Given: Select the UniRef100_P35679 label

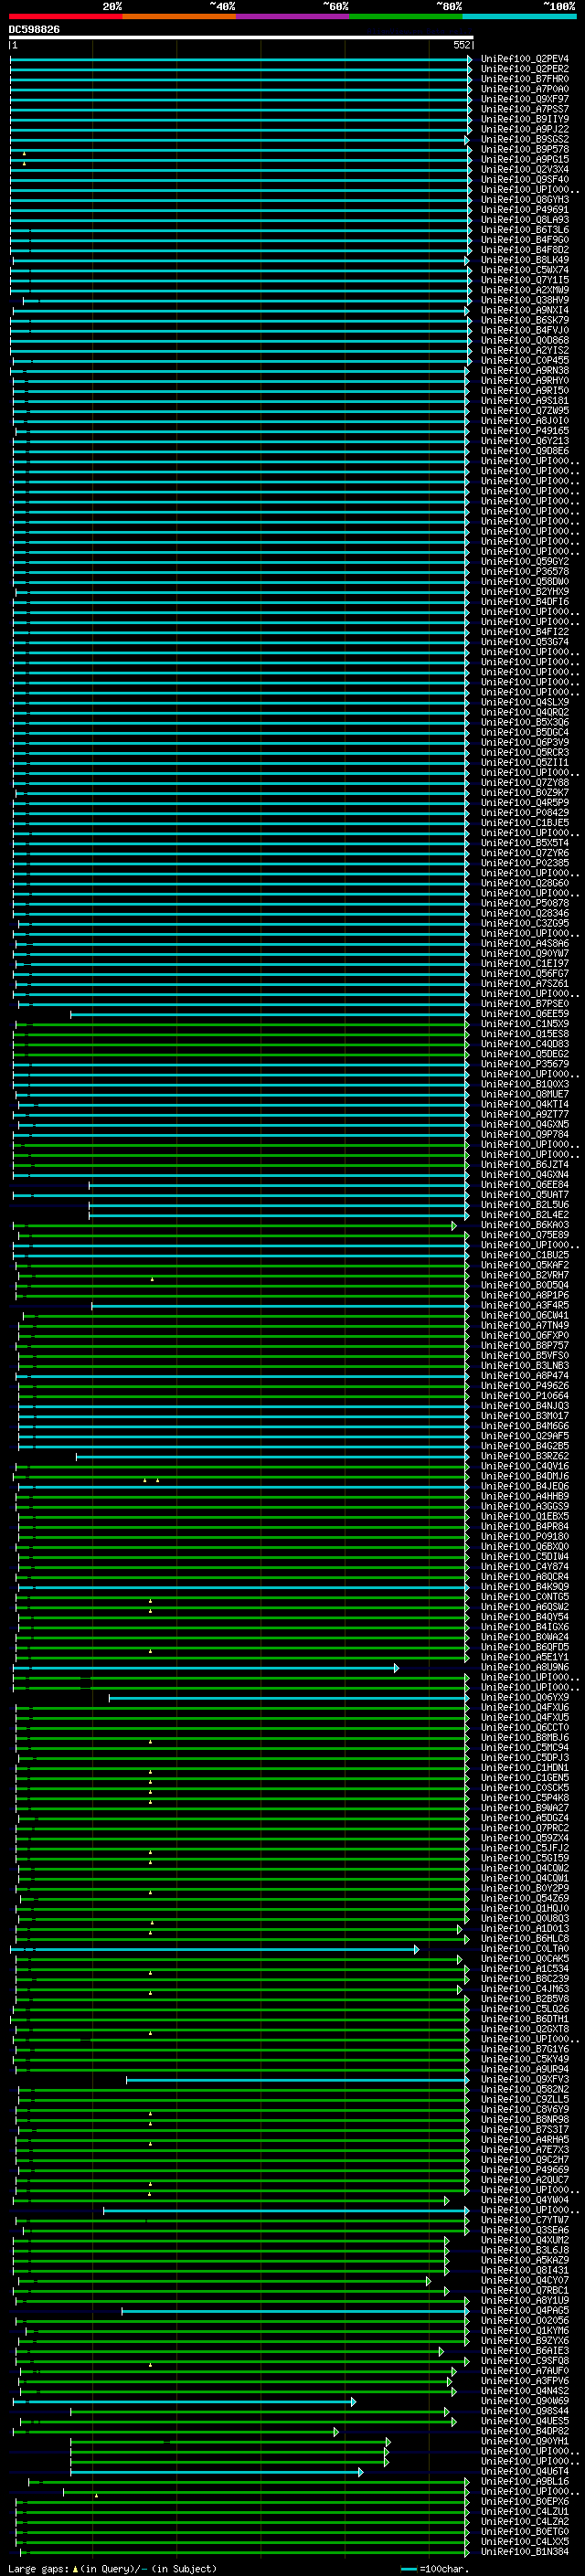Looking at the screenshot, I should click(525, 1064).
